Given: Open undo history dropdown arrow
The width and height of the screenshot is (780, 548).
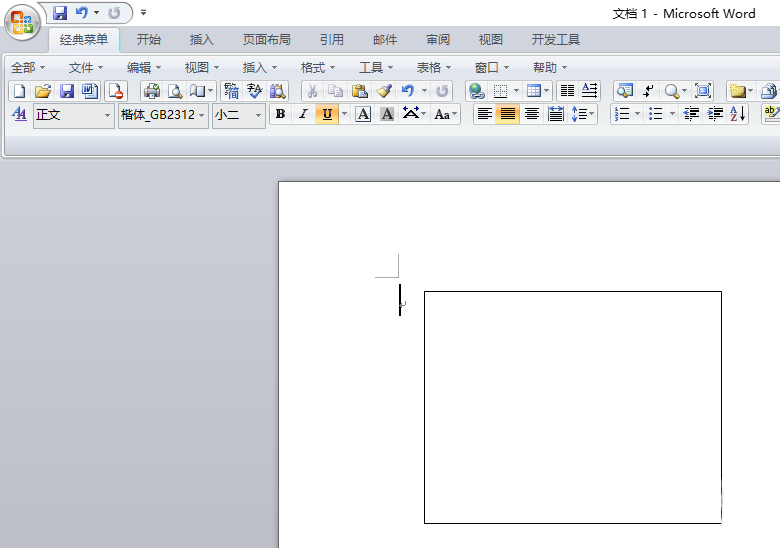Looking at the screenshot, I should pos(424,91).
